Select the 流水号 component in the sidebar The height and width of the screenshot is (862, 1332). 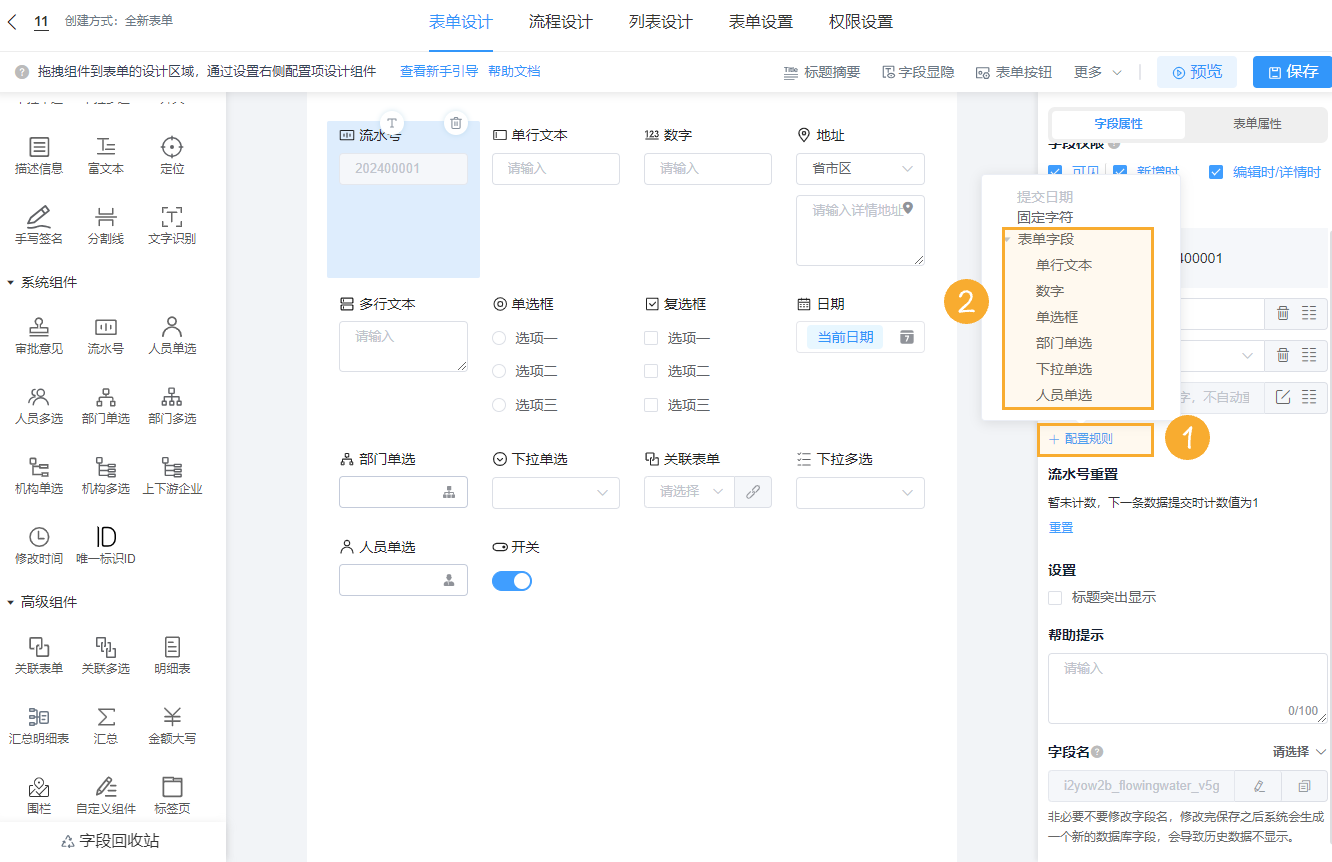tap(105, 335)
